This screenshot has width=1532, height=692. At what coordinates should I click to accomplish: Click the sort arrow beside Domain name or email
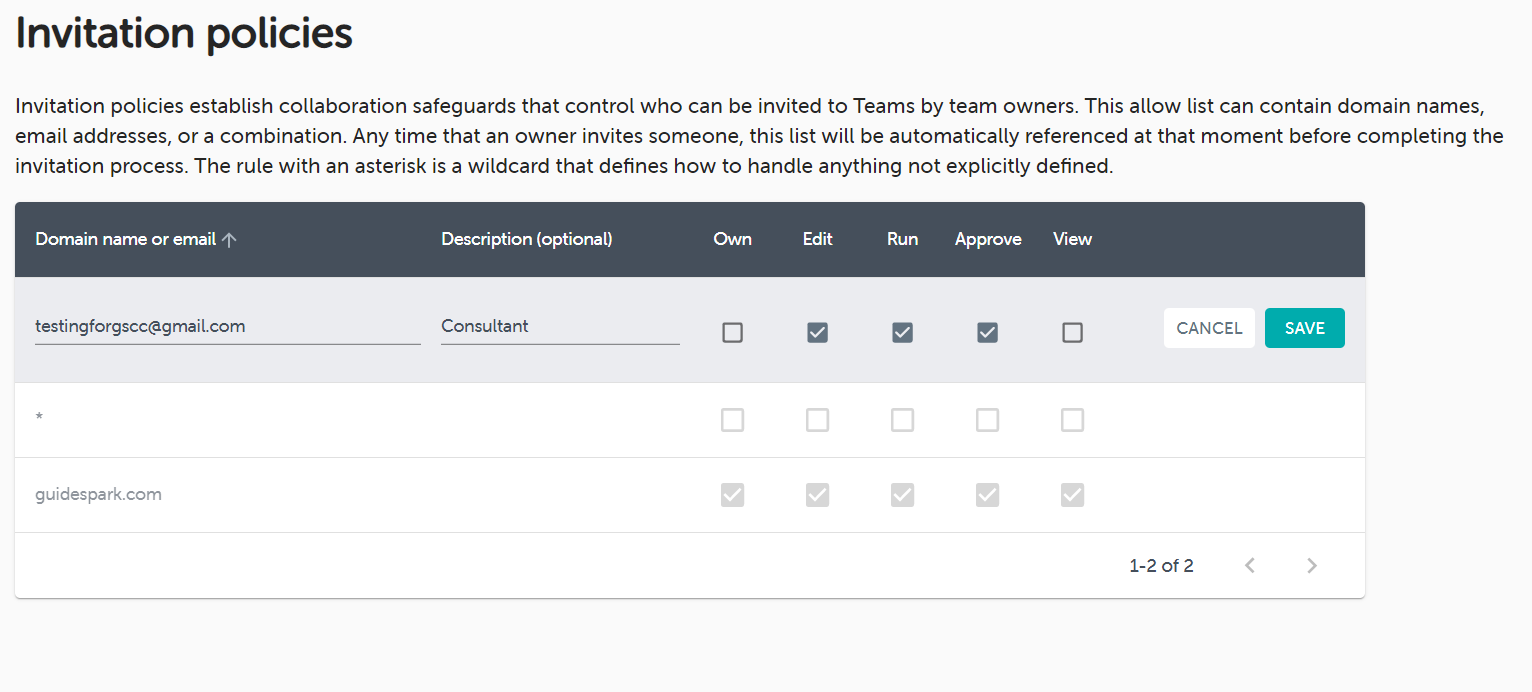pos(229,240)
